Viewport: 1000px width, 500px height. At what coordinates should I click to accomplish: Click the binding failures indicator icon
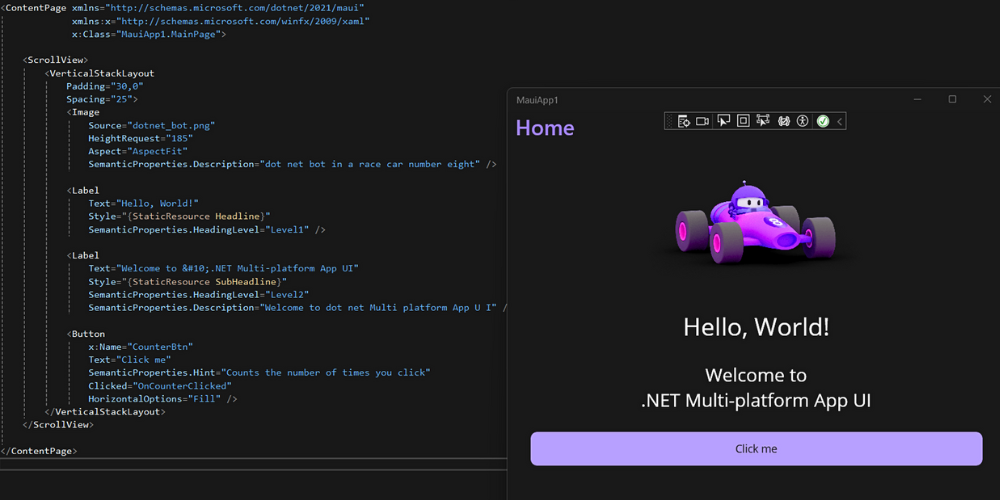point(784,121)
